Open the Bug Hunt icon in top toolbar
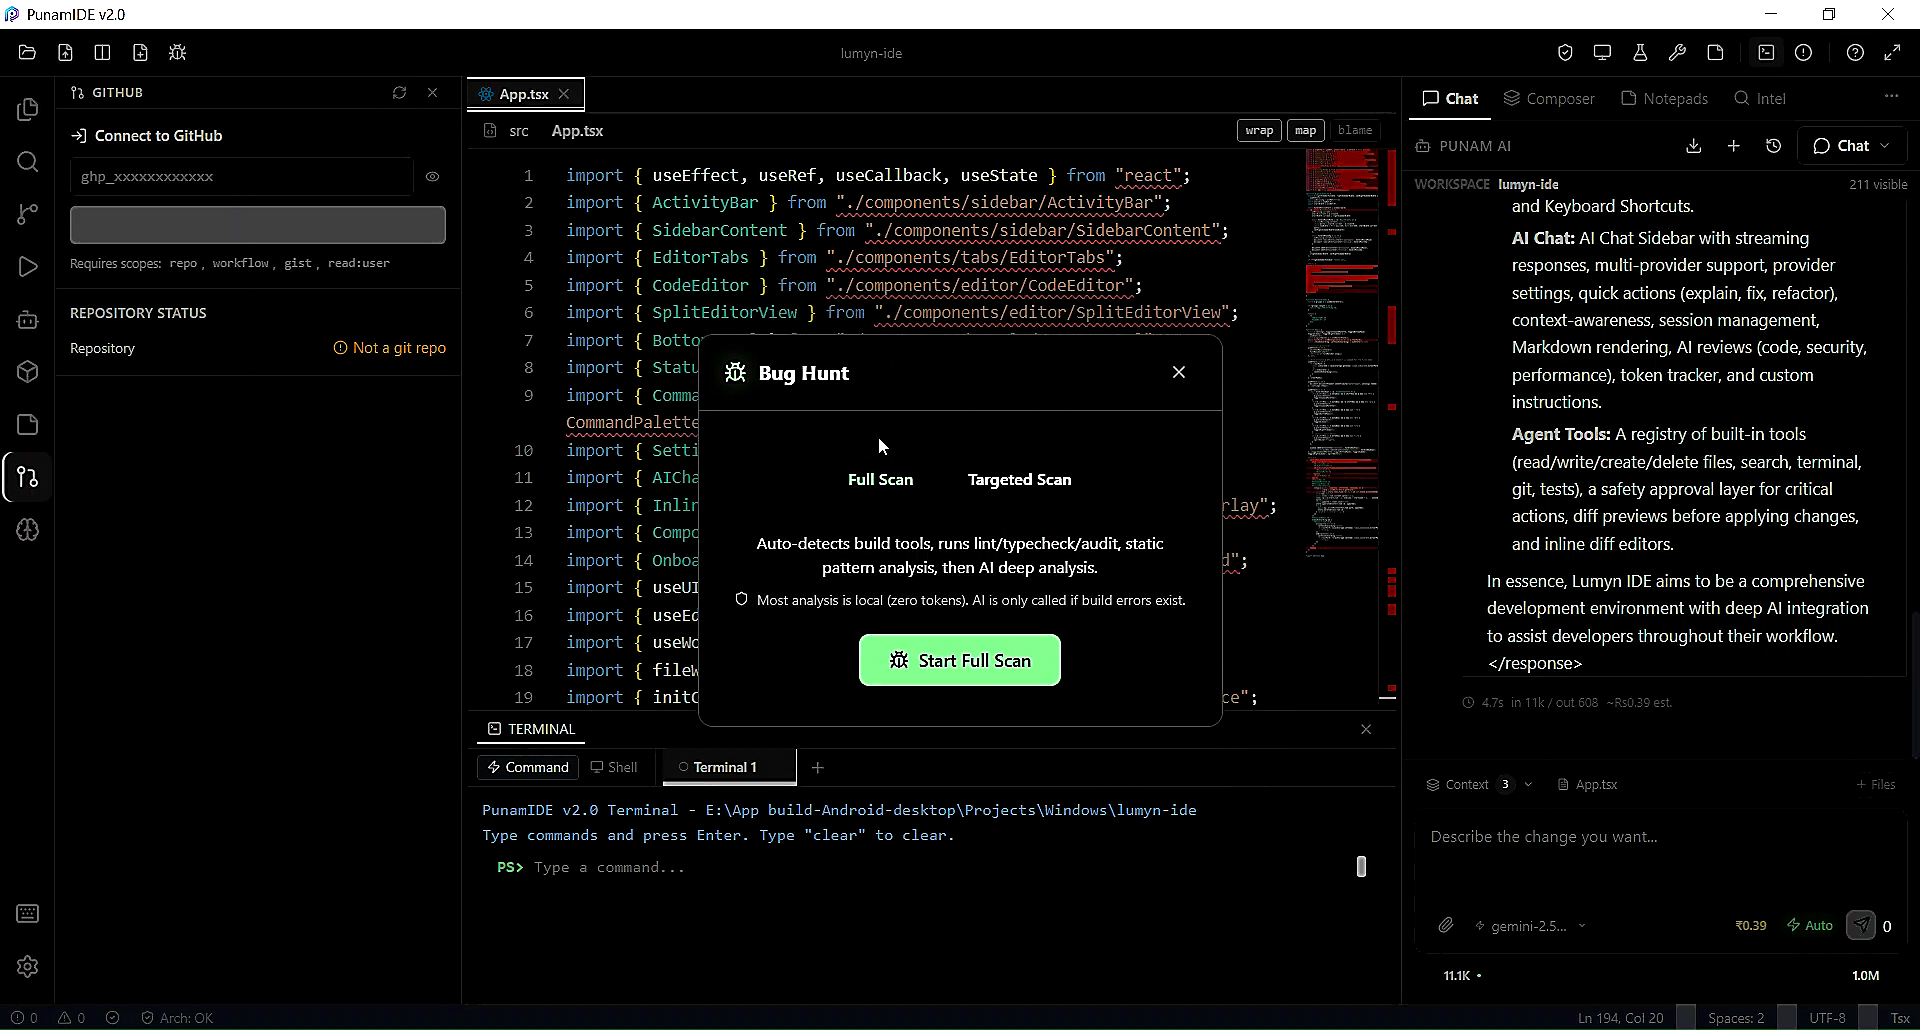This screenshot has width=1920, height=1030. click(178, 53)
